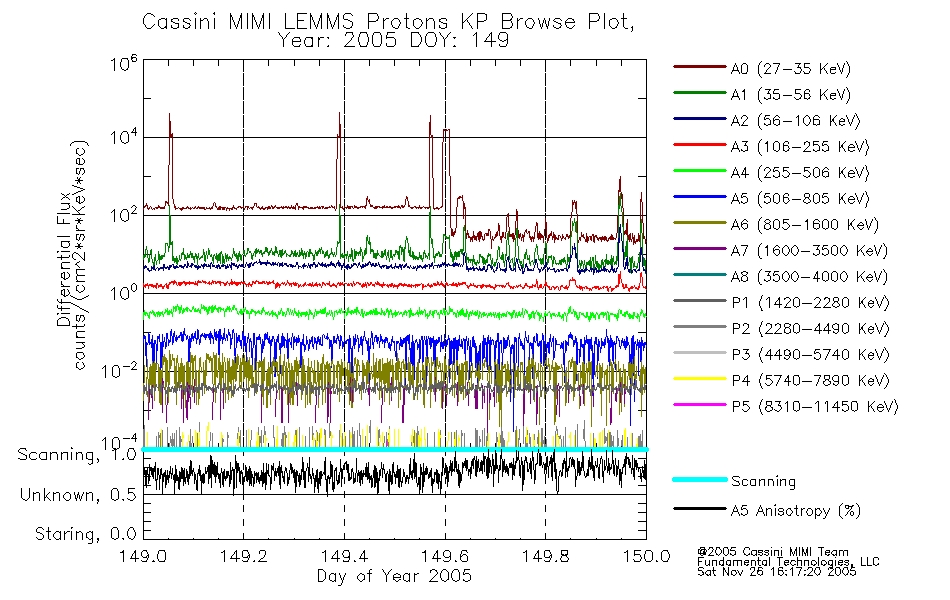Click the red A3 legend line
Viewport: 950px width, 600px height.
700,145
